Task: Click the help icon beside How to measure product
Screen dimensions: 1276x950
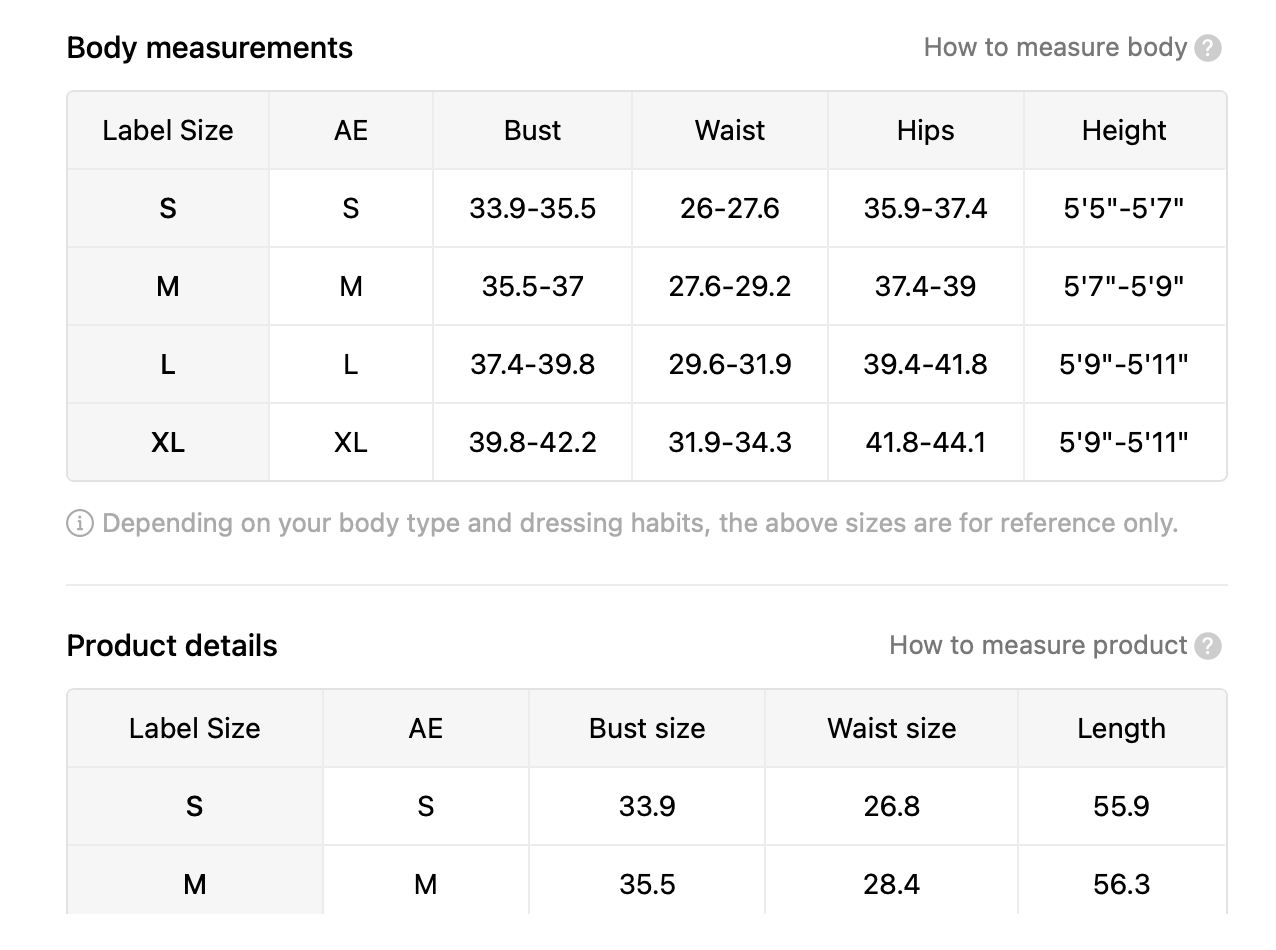Action: [x=1208, y=646]
